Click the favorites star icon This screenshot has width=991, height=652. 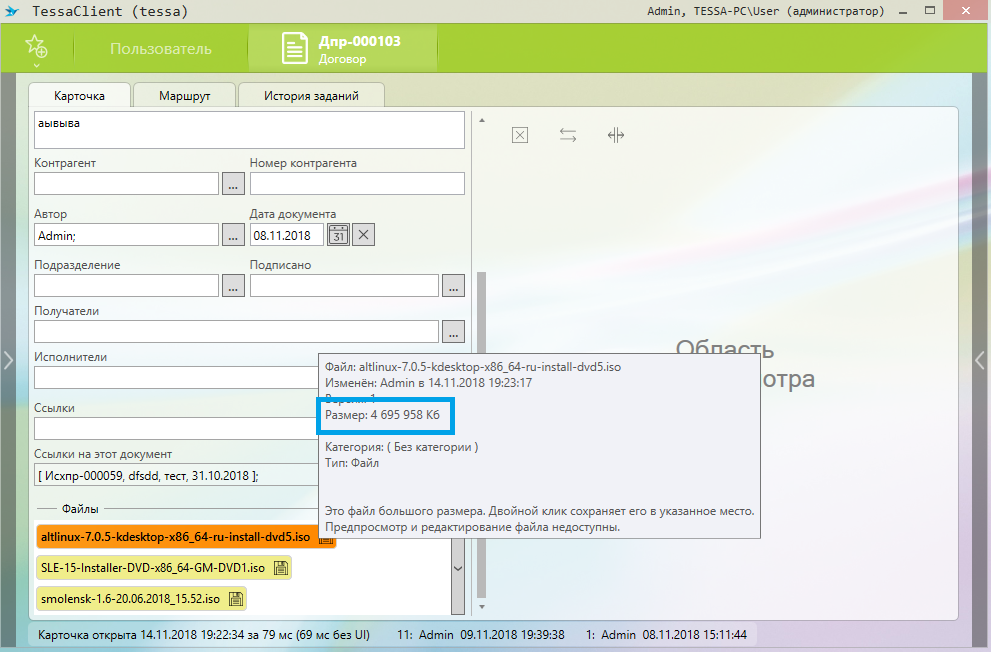36,46
